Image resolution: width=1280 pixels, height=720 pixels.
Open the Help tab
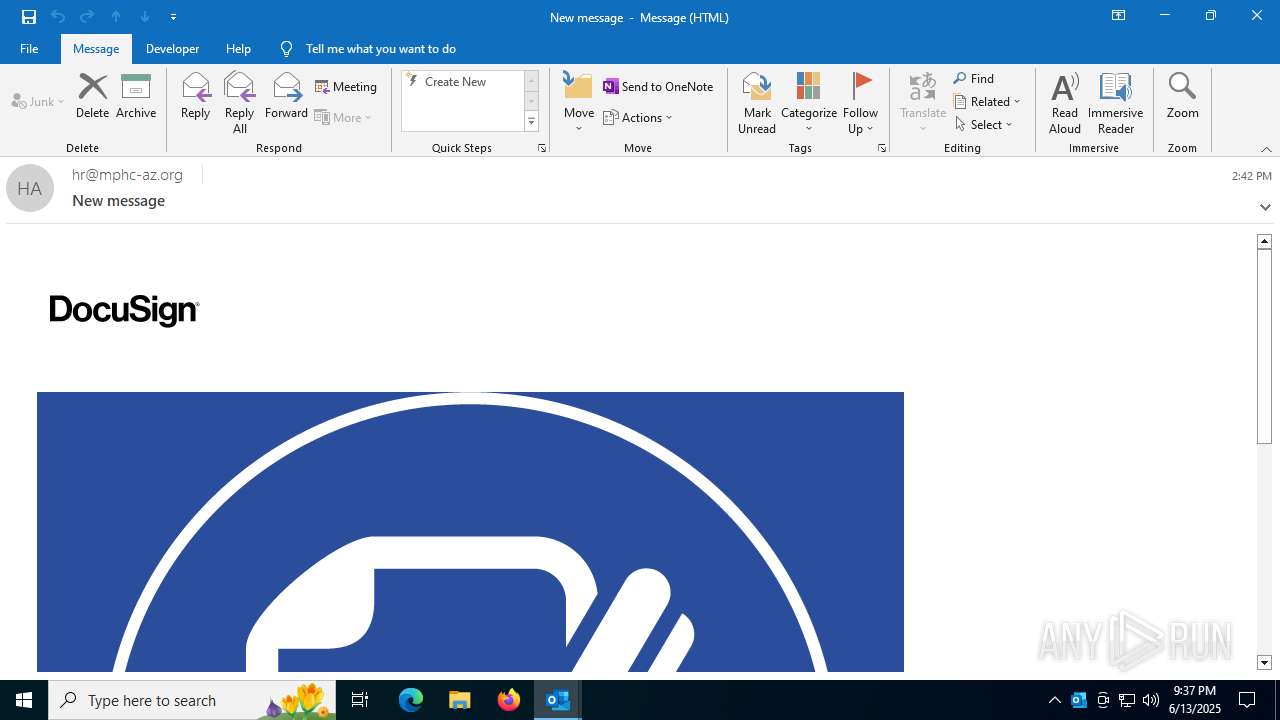[x=238, y=48]
